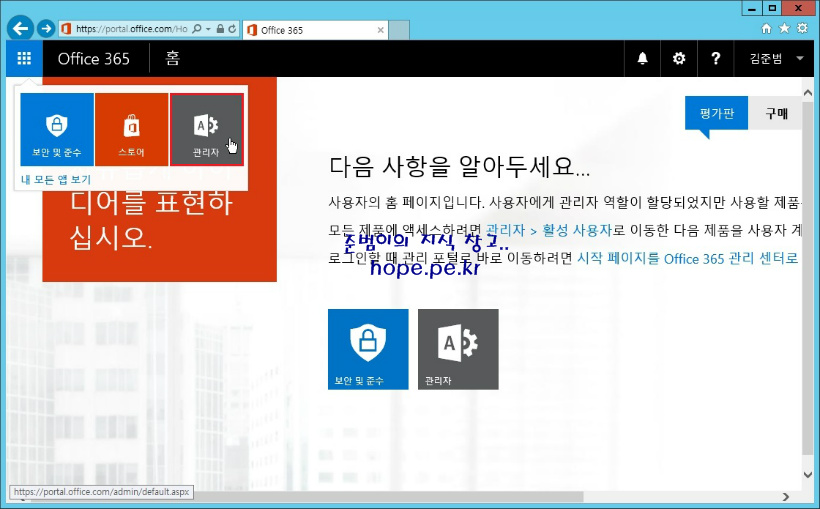This screenshot has height=509, width=820.
Task: Click vertical scrollbar down arrow
Action: pyautogui.click(x=807, y=475)
